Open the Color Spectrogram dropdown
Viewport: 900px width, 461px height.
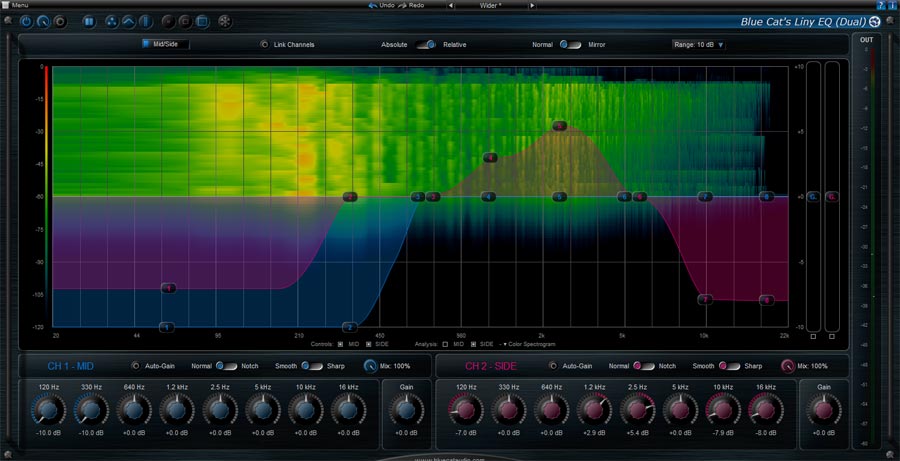click(529, 344)
